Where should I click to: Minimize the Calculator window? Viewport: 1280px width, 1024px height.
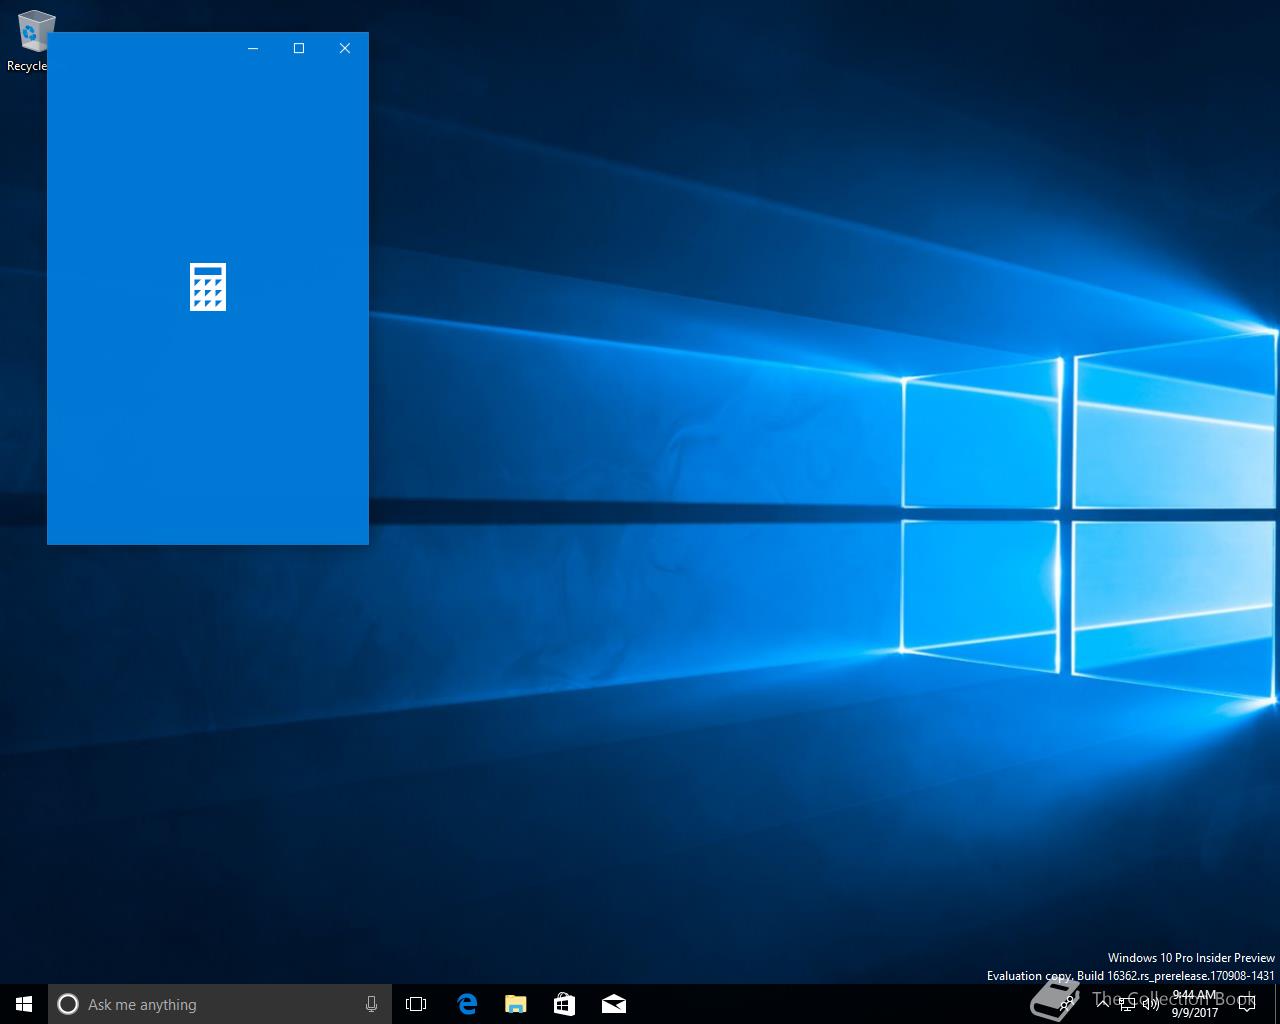253,48
